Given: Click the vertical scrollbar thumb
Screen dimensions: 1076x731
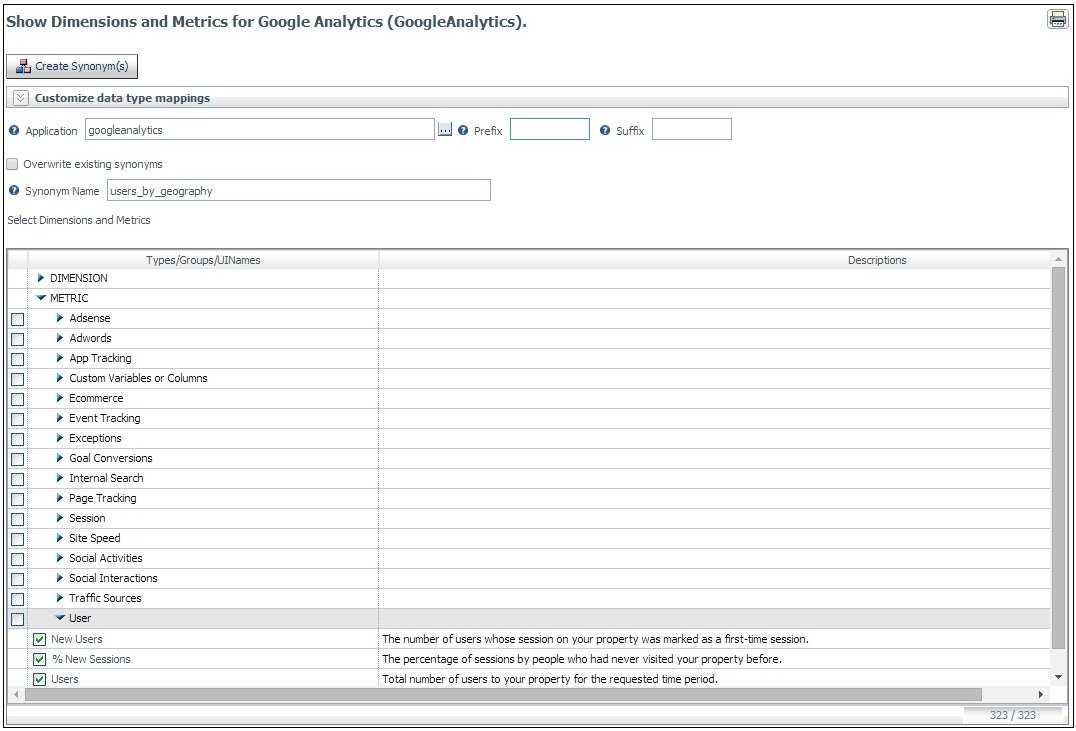Looking at the screenshot, I should (1058, 458).
